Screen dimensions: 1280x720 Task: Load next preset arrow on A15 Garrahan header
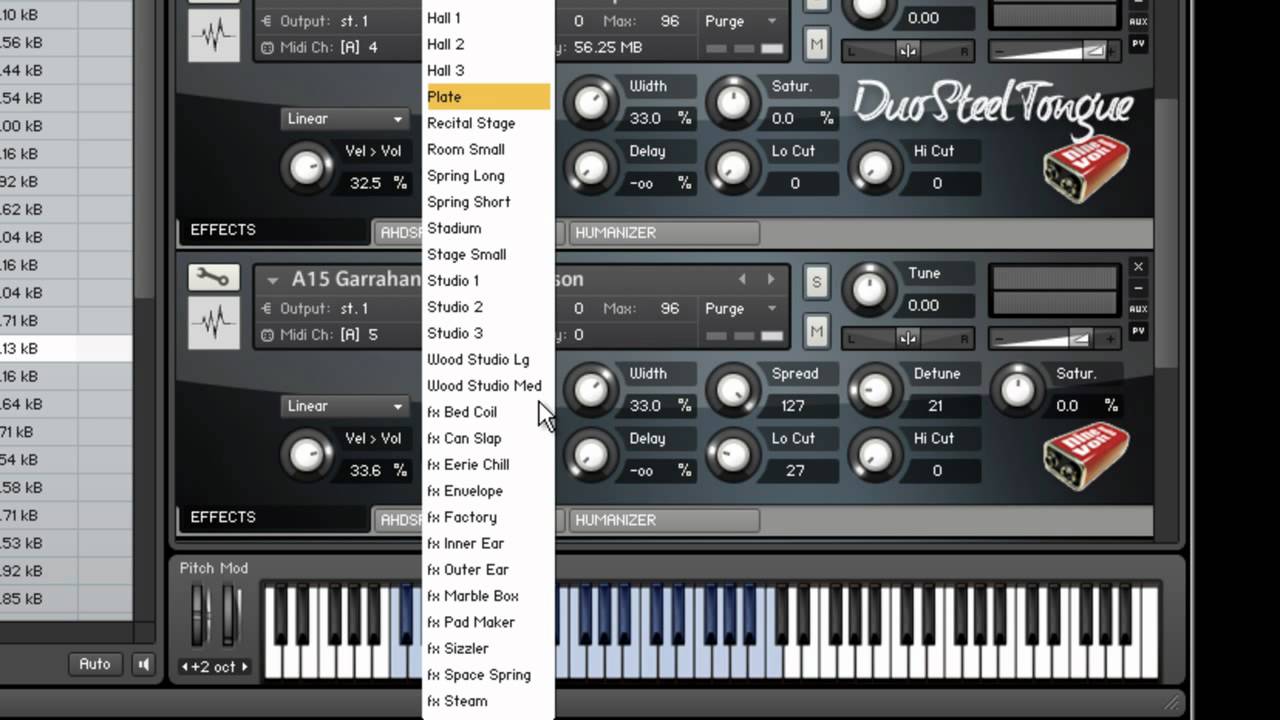click(770, 279)
